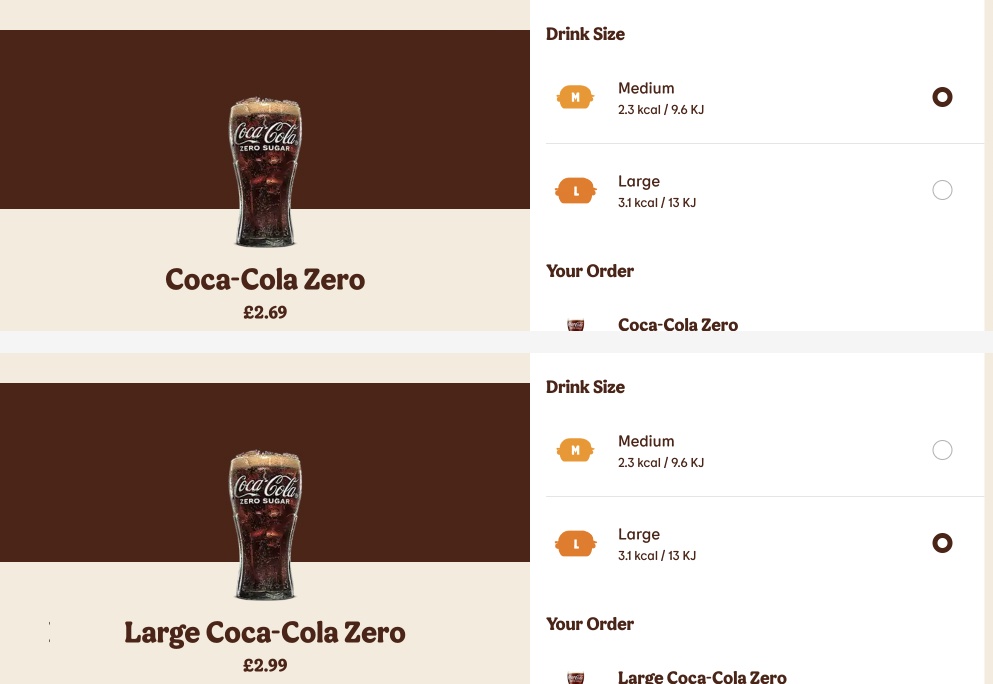Click the M size badge beside the unselected Medium option

[x=575, y=450]
